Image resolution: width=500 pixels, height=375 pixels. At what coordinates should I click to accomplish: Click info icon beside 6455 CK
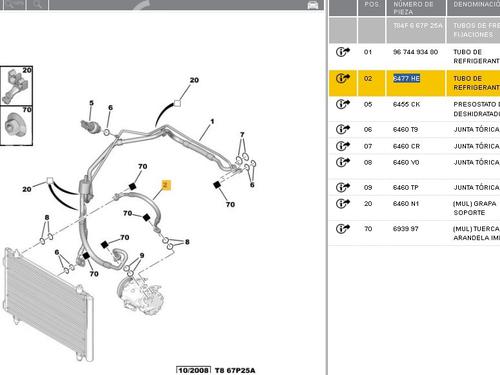click(343, 104)
